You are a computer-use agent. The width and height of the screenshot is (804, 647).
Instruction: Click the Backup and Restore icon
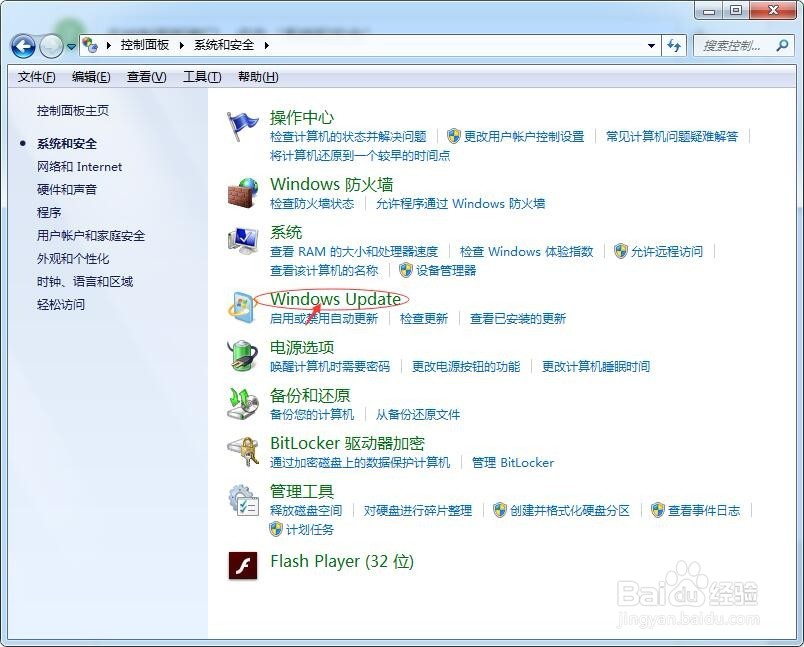pos(243,403)
